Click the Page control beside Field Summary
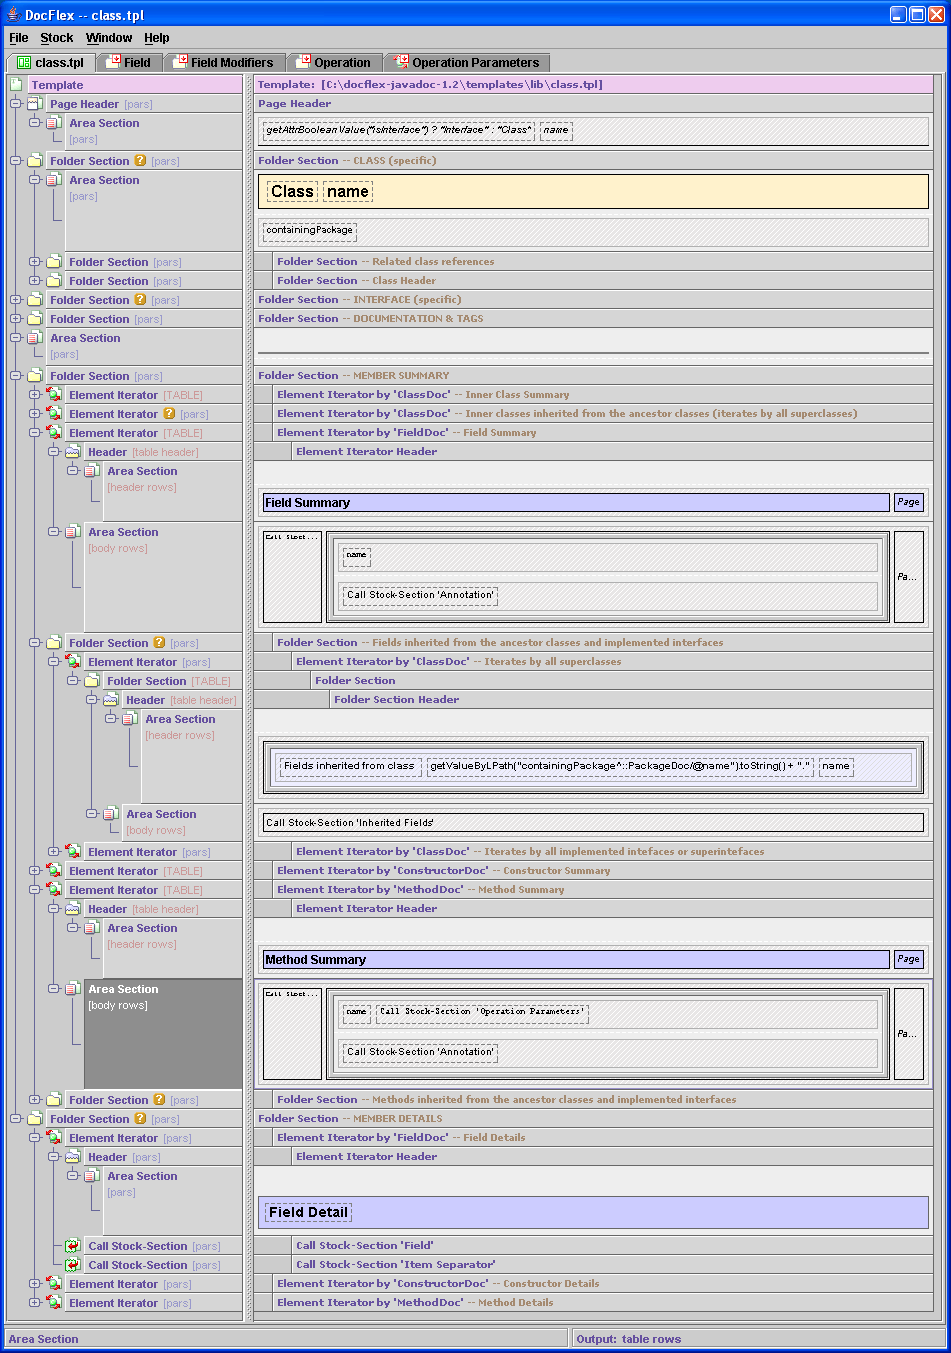The width and height of the screenshot is (951, 1353). tap(908, 503)
